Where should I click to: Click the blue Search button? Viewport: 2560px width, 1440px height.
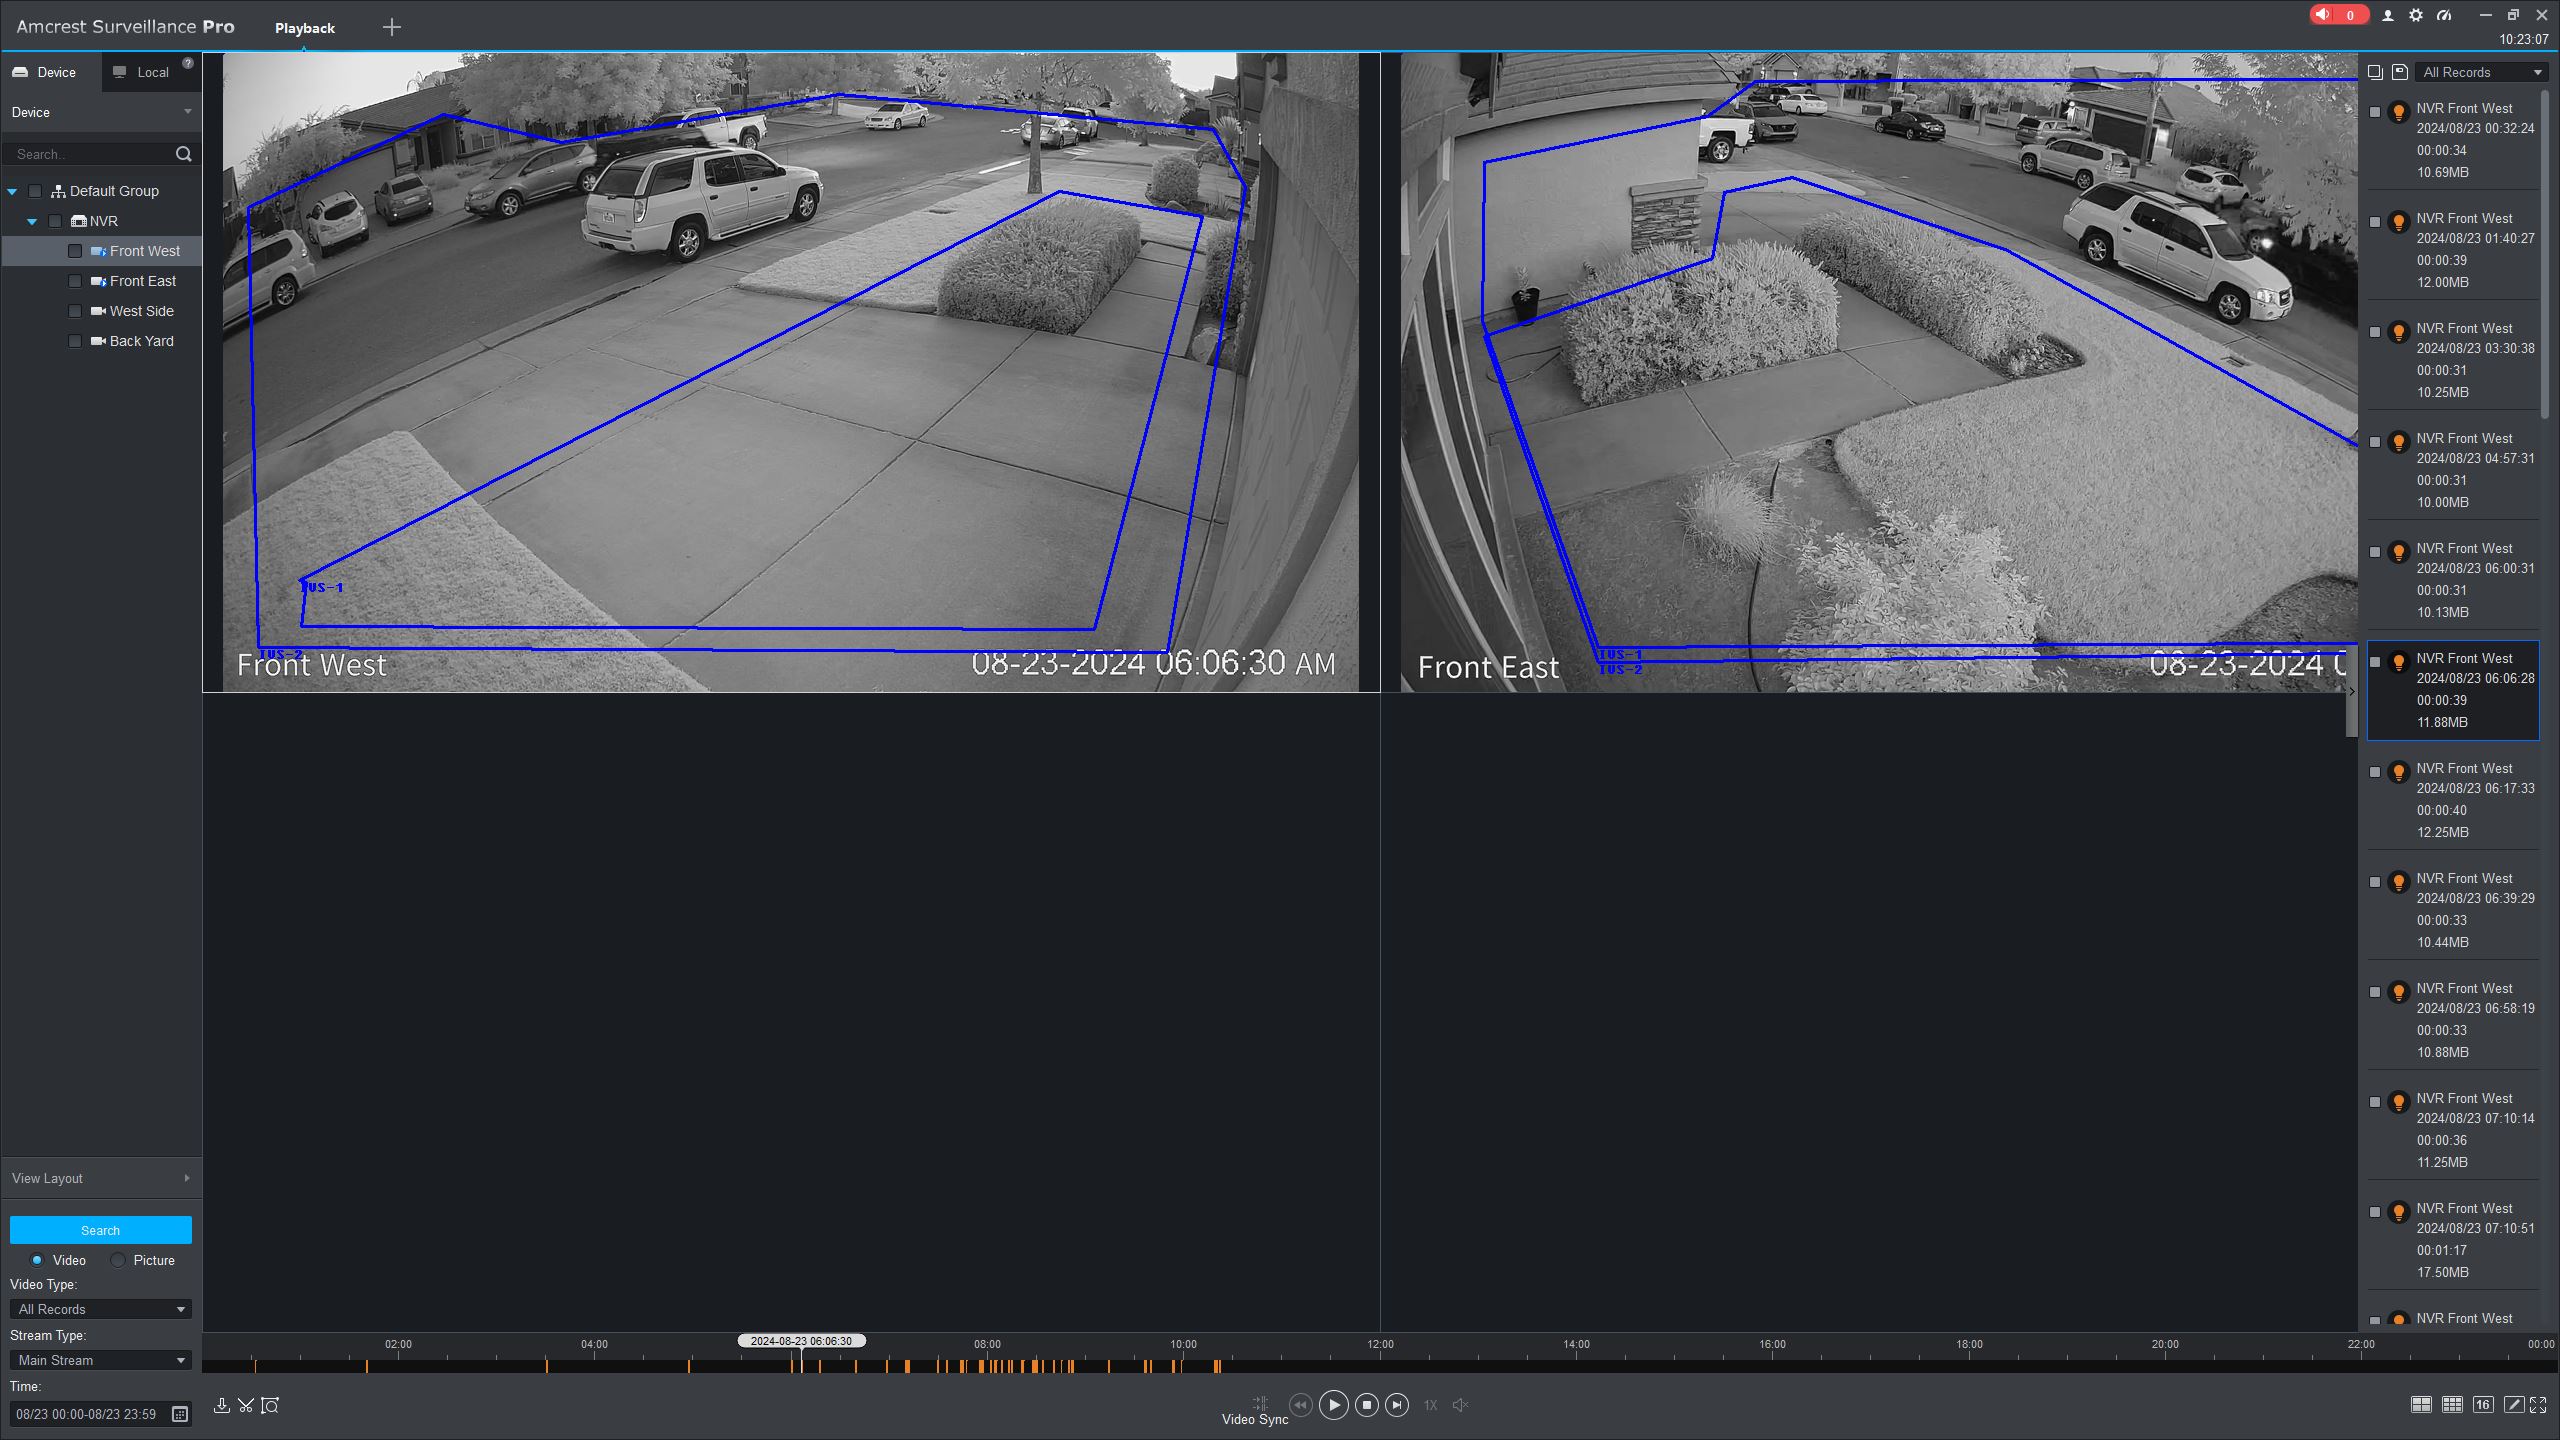[x=101, y=1230]
